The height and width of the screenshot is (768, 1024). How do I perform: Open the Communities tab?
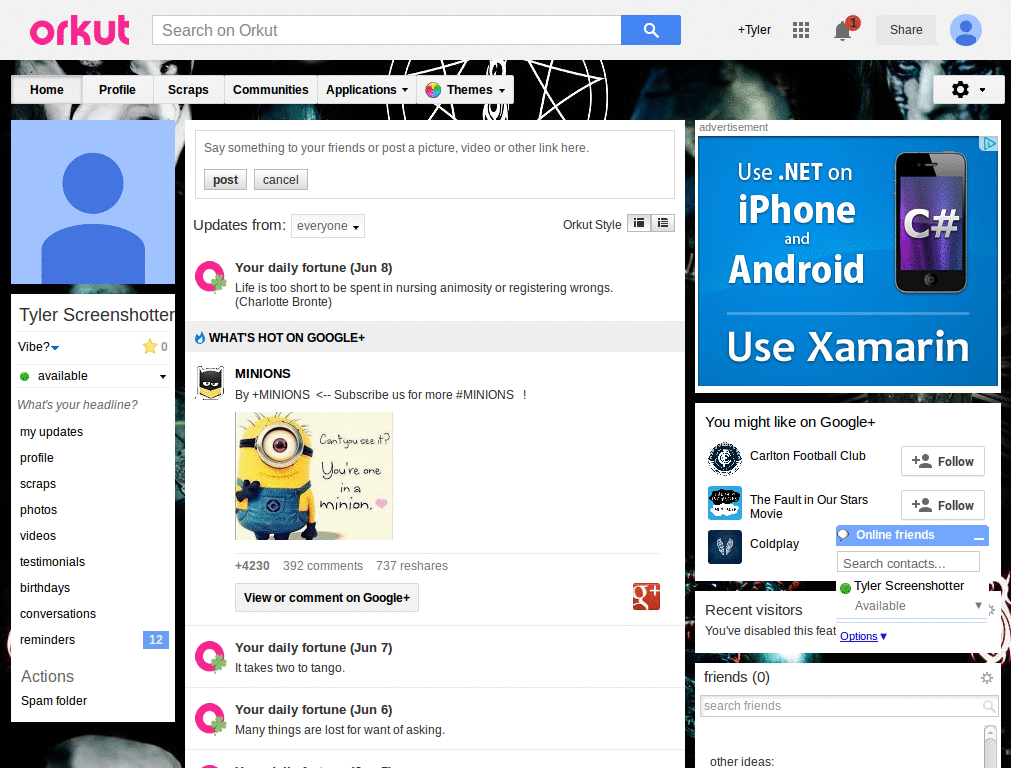pyautogui.click(x=270, y=89)
